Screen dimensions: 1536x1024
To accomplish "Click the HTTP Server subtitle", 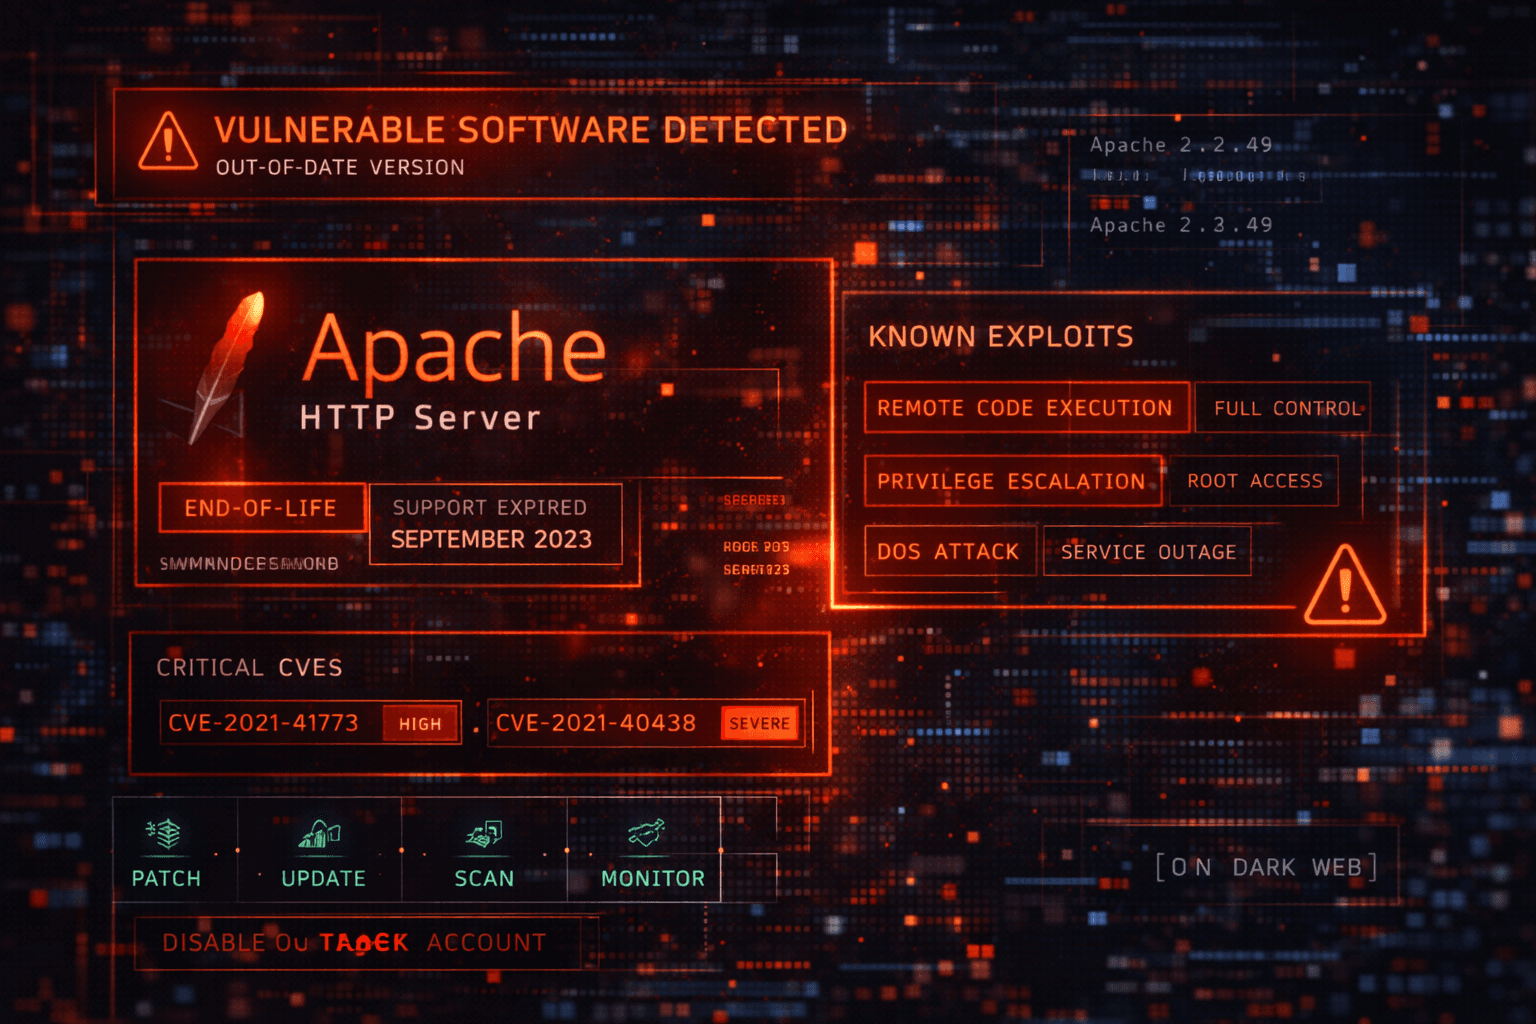I will coord(420,417).
